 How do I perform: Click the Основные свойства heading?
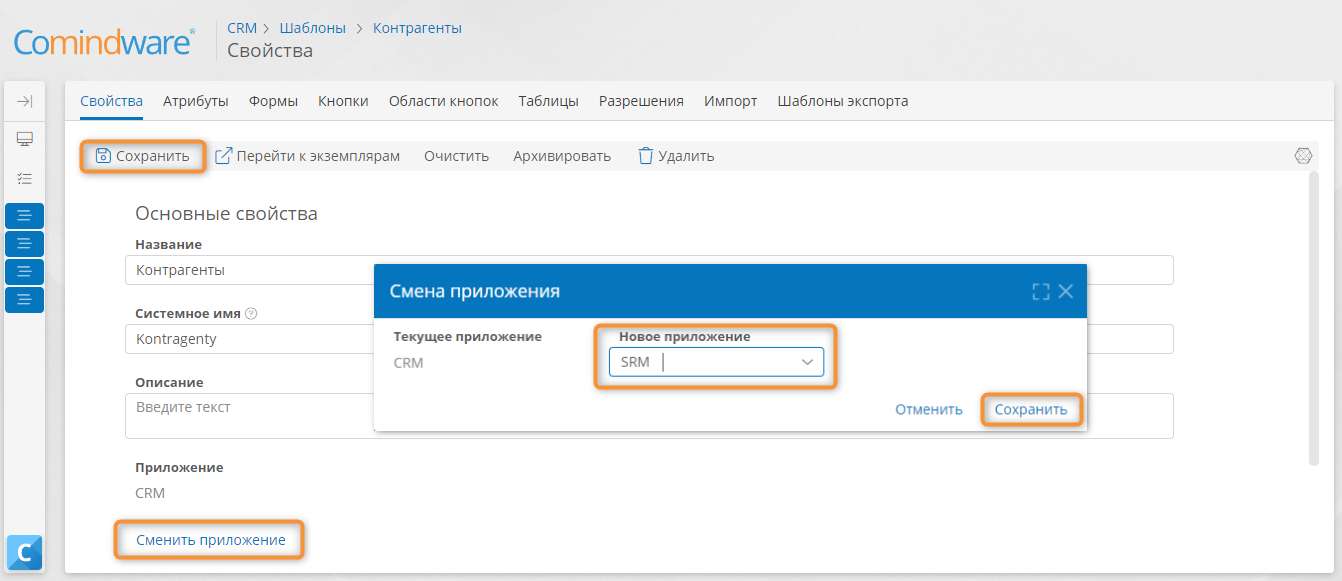226,213
